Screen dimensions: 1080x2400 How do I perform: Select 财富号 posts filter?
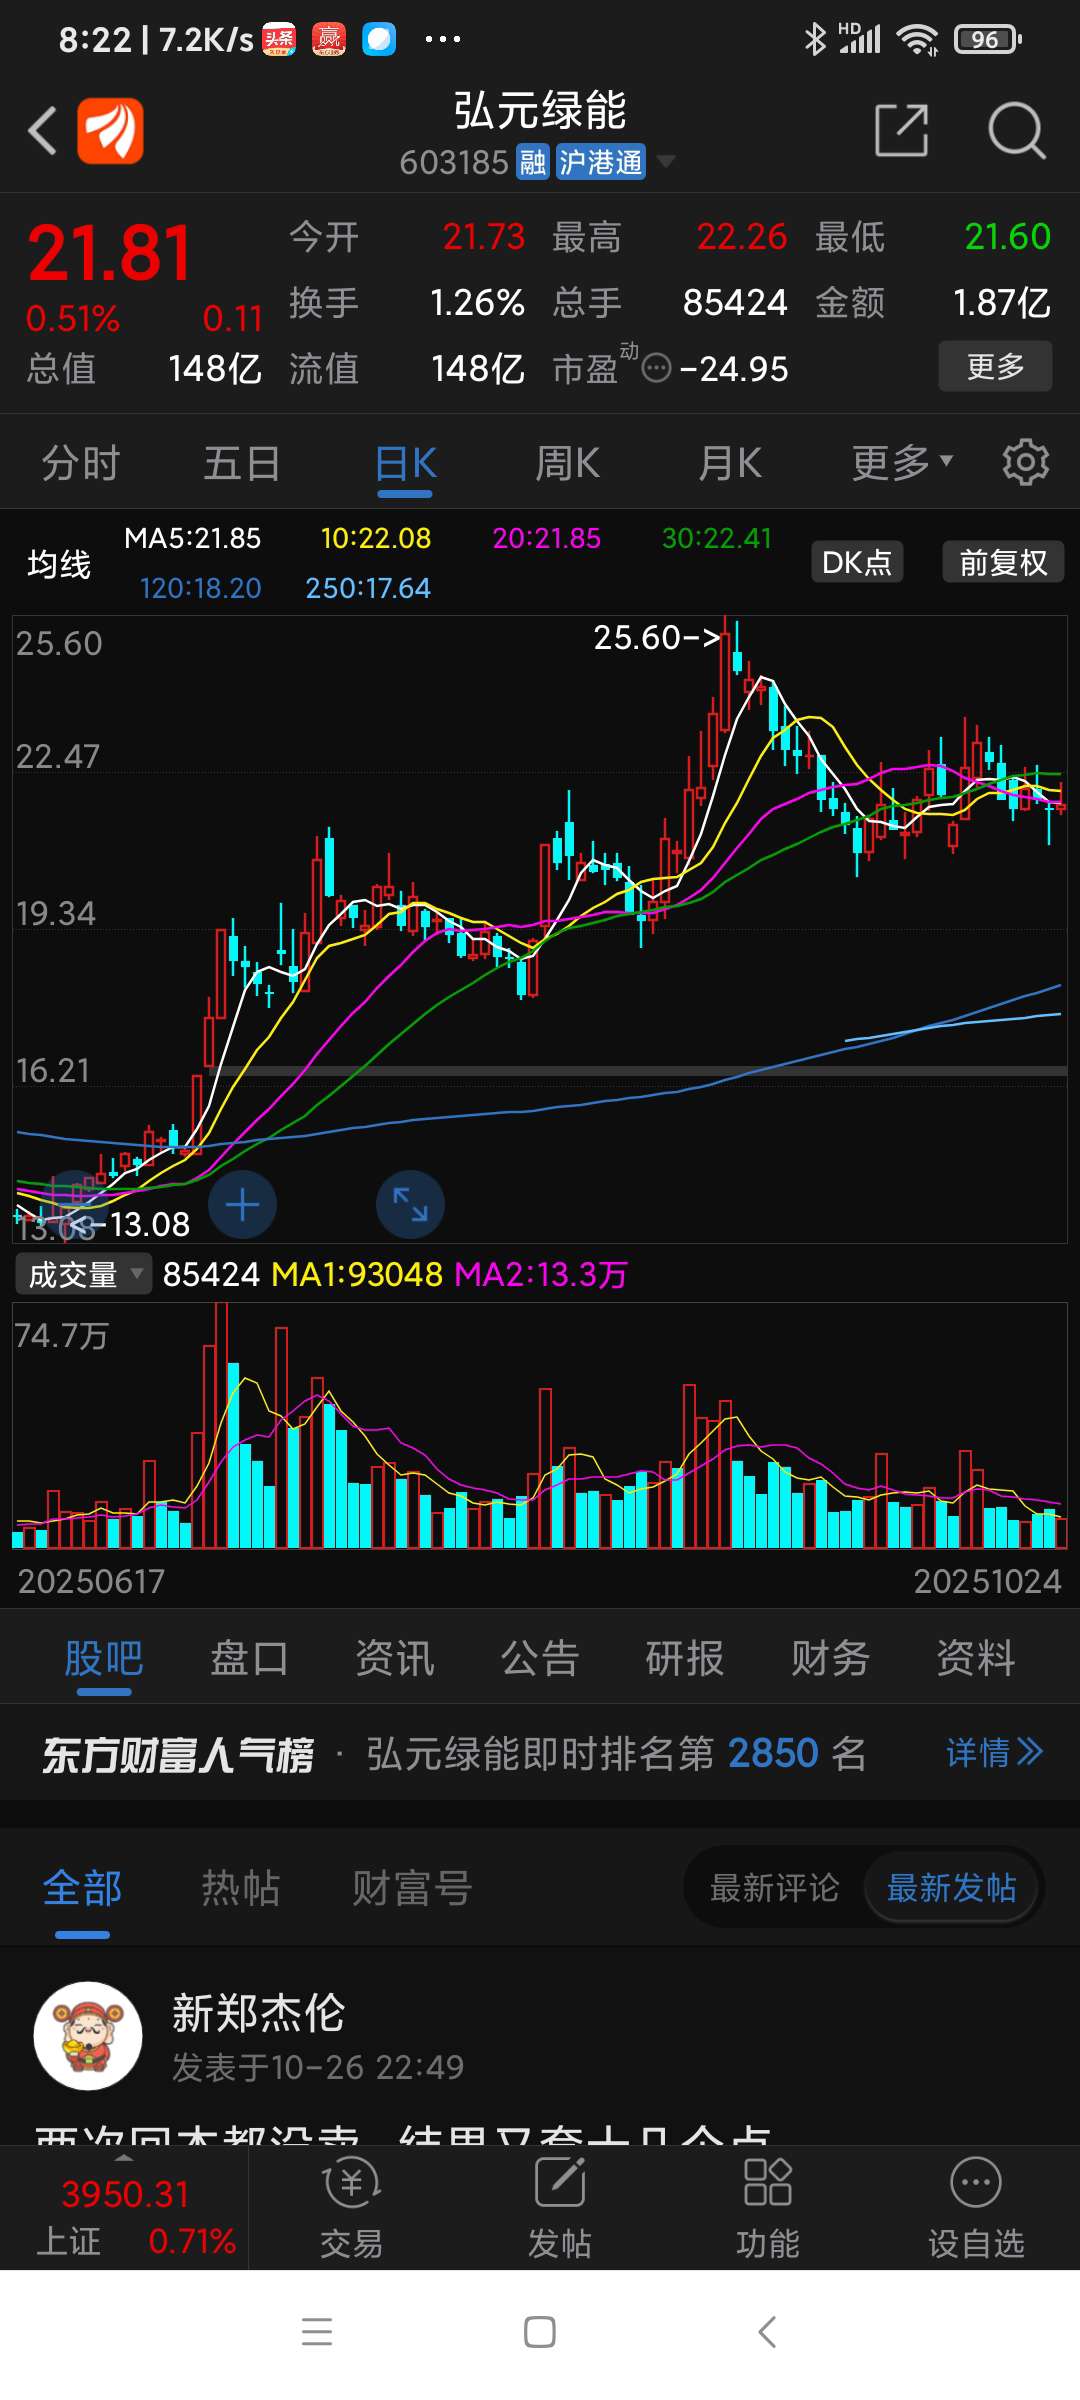point(412,1888)
